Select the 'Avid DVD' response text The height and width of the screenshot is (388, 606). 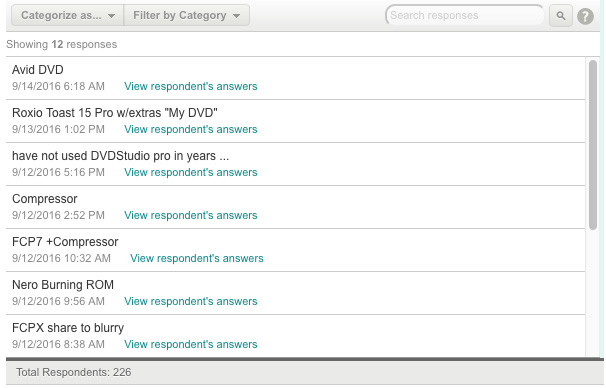[x=38, y=70]
